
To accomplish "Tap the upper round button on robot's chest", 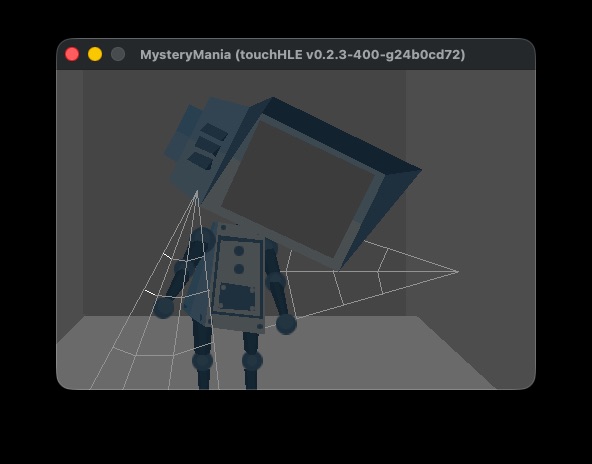I will tap(239, 251).
